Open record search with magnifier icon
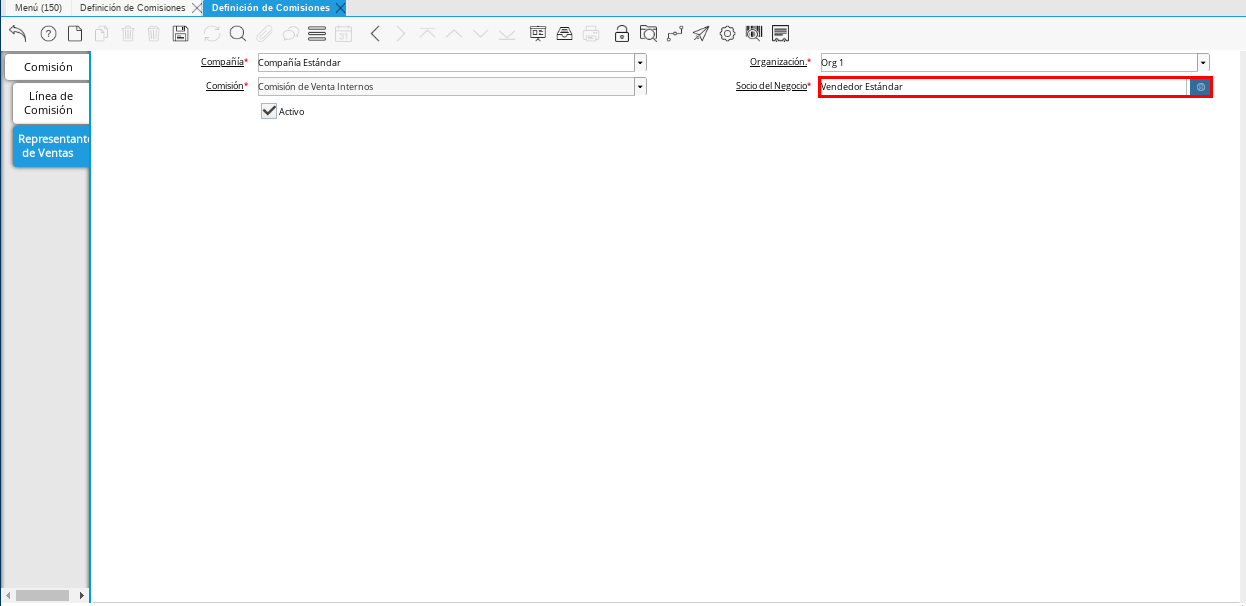 tap(238, 33)
